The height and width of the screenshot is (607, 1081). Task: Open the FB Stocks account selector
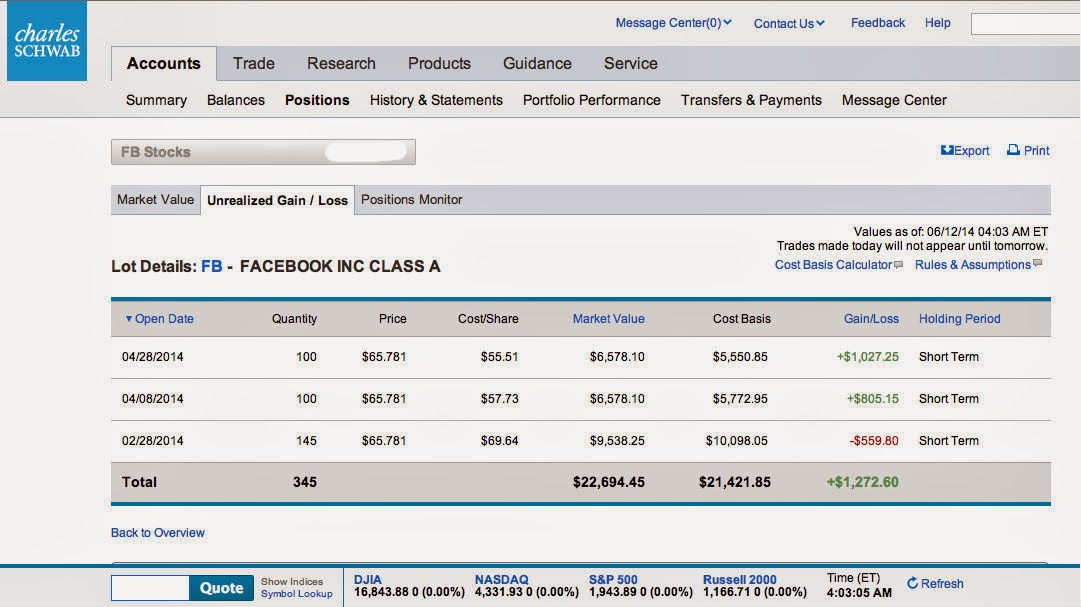(263, 152)
